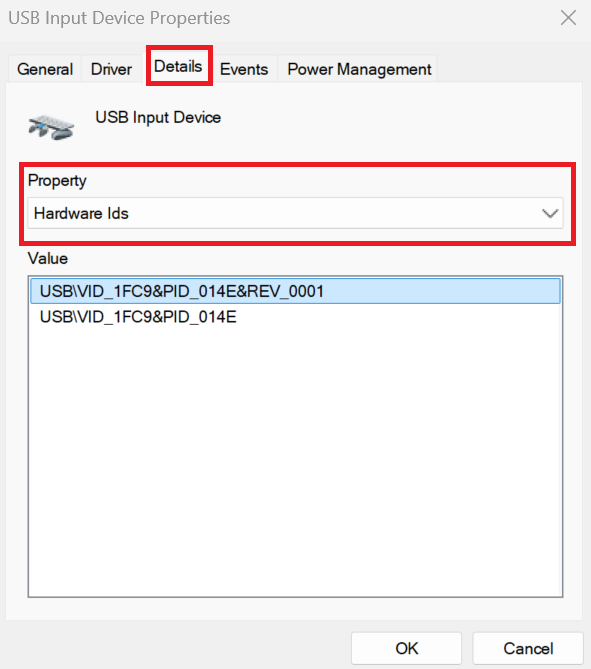
Task: Select the value ending in REV_0001
Action: pos(295,291)
